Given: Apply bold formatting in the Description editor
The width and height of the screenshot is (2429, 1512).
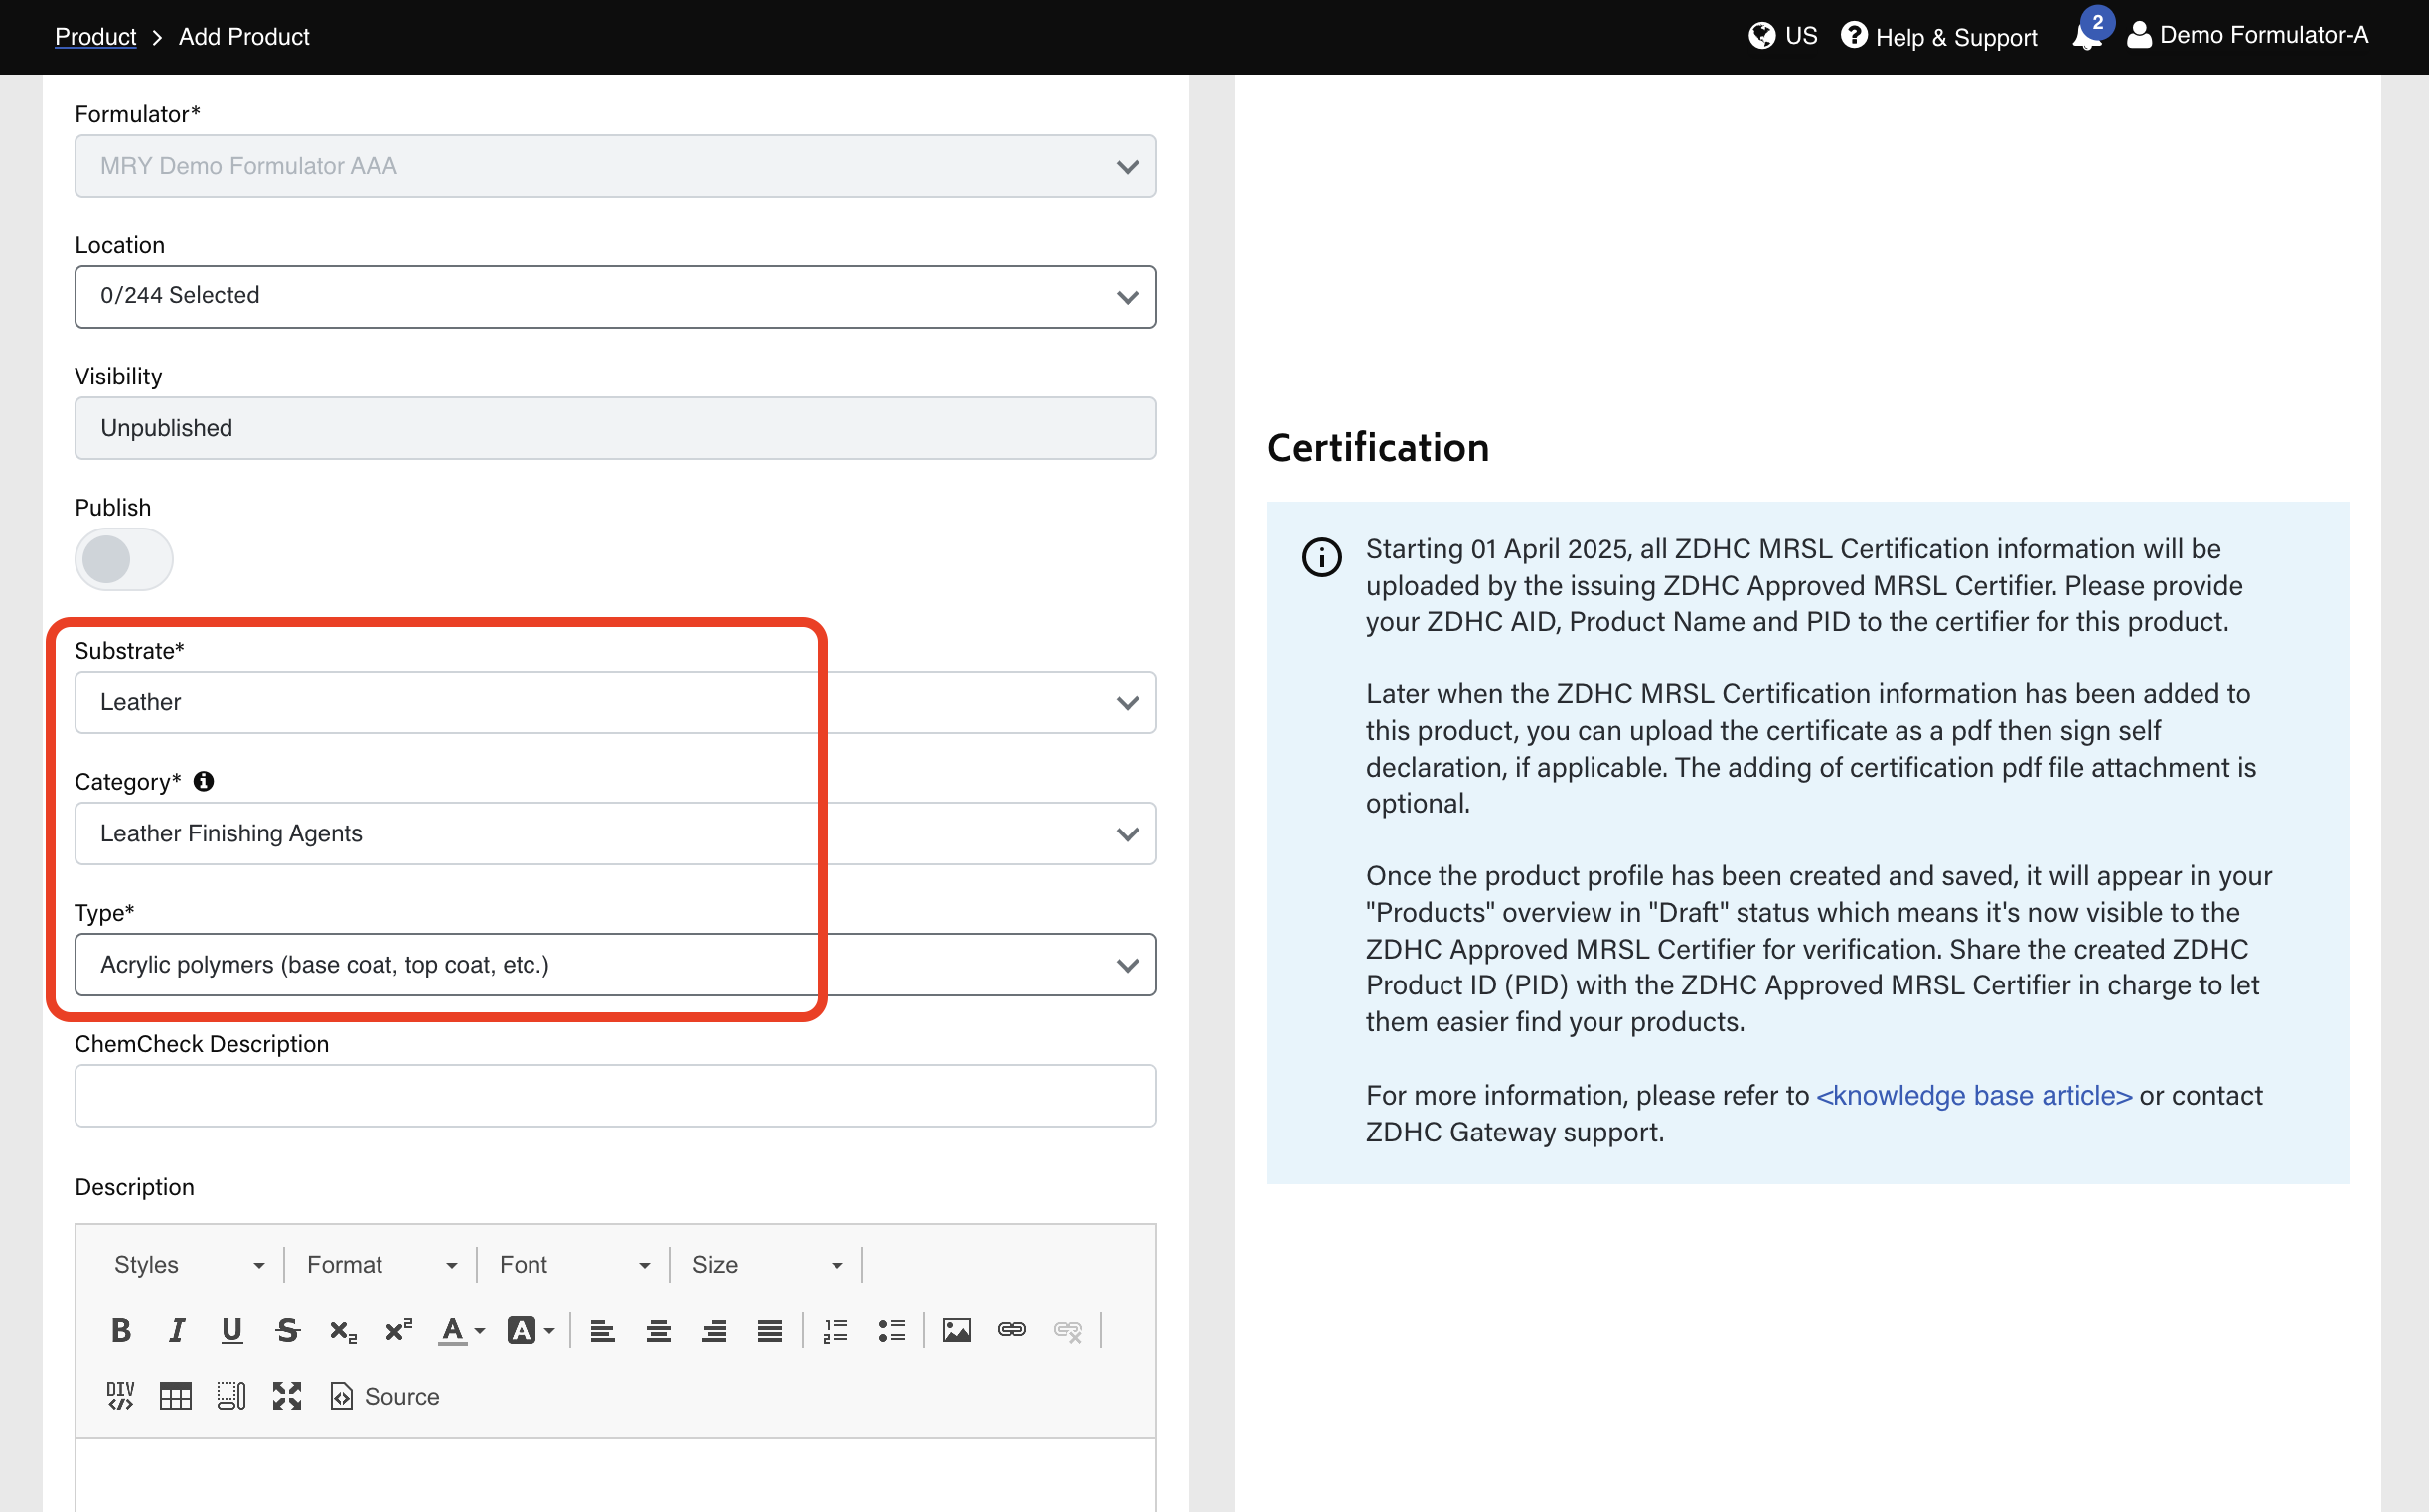Looking at the screenshot, I should [x=121, y=1330].
